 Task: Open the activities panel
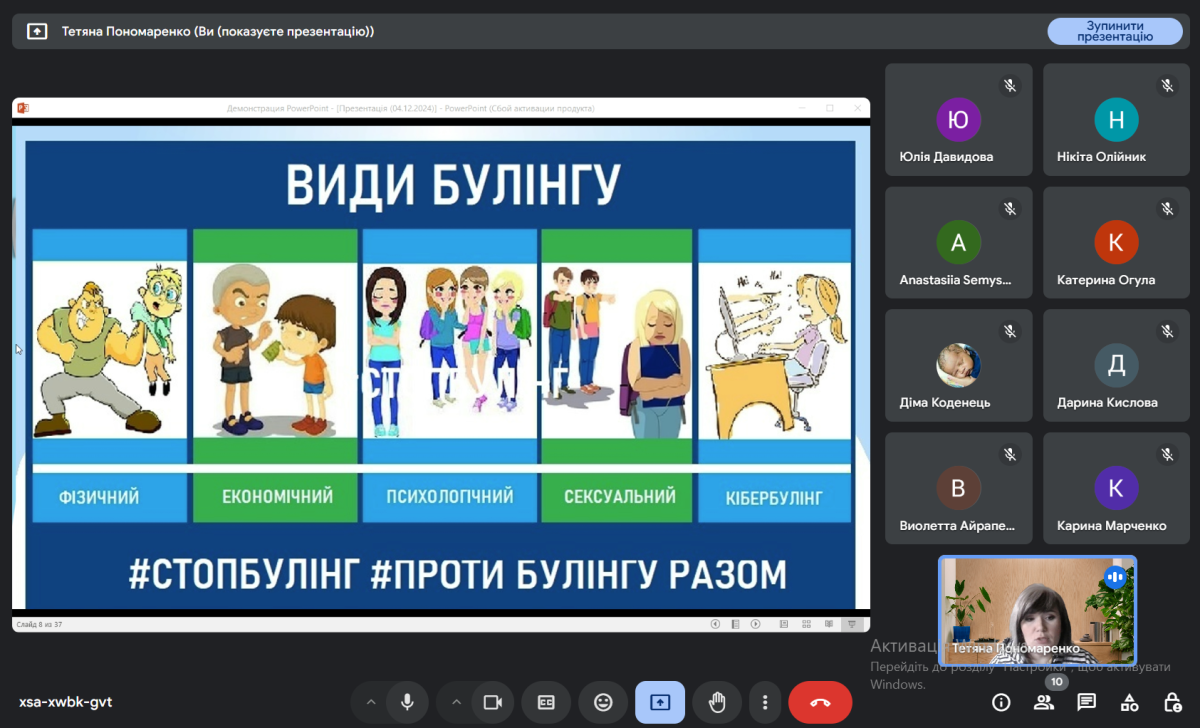click(x=1130, y=702)
